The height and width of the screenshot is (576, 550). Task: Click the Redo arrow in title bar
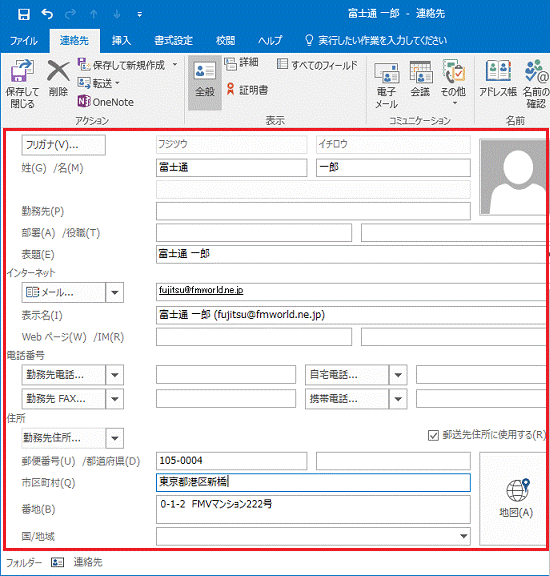70,14
